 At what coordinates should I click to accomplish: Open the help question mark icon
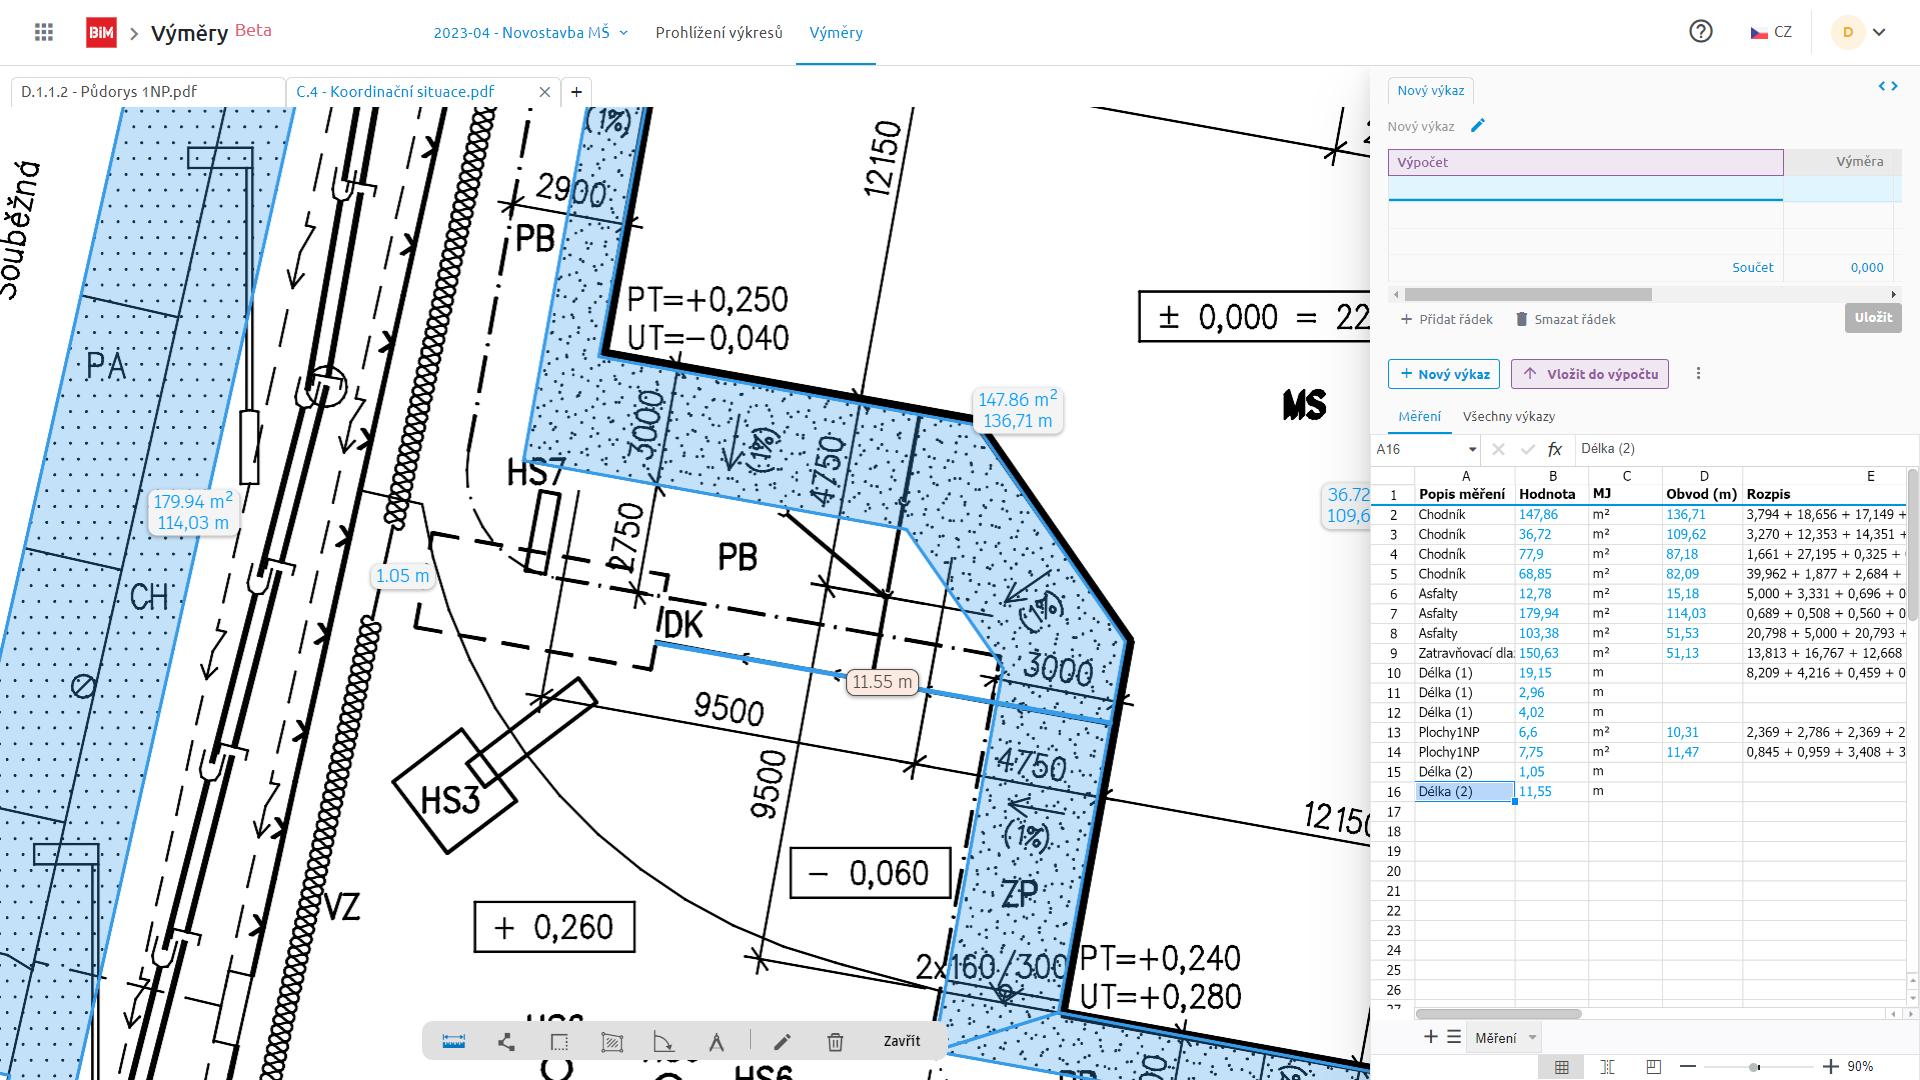coord(1700,32)
